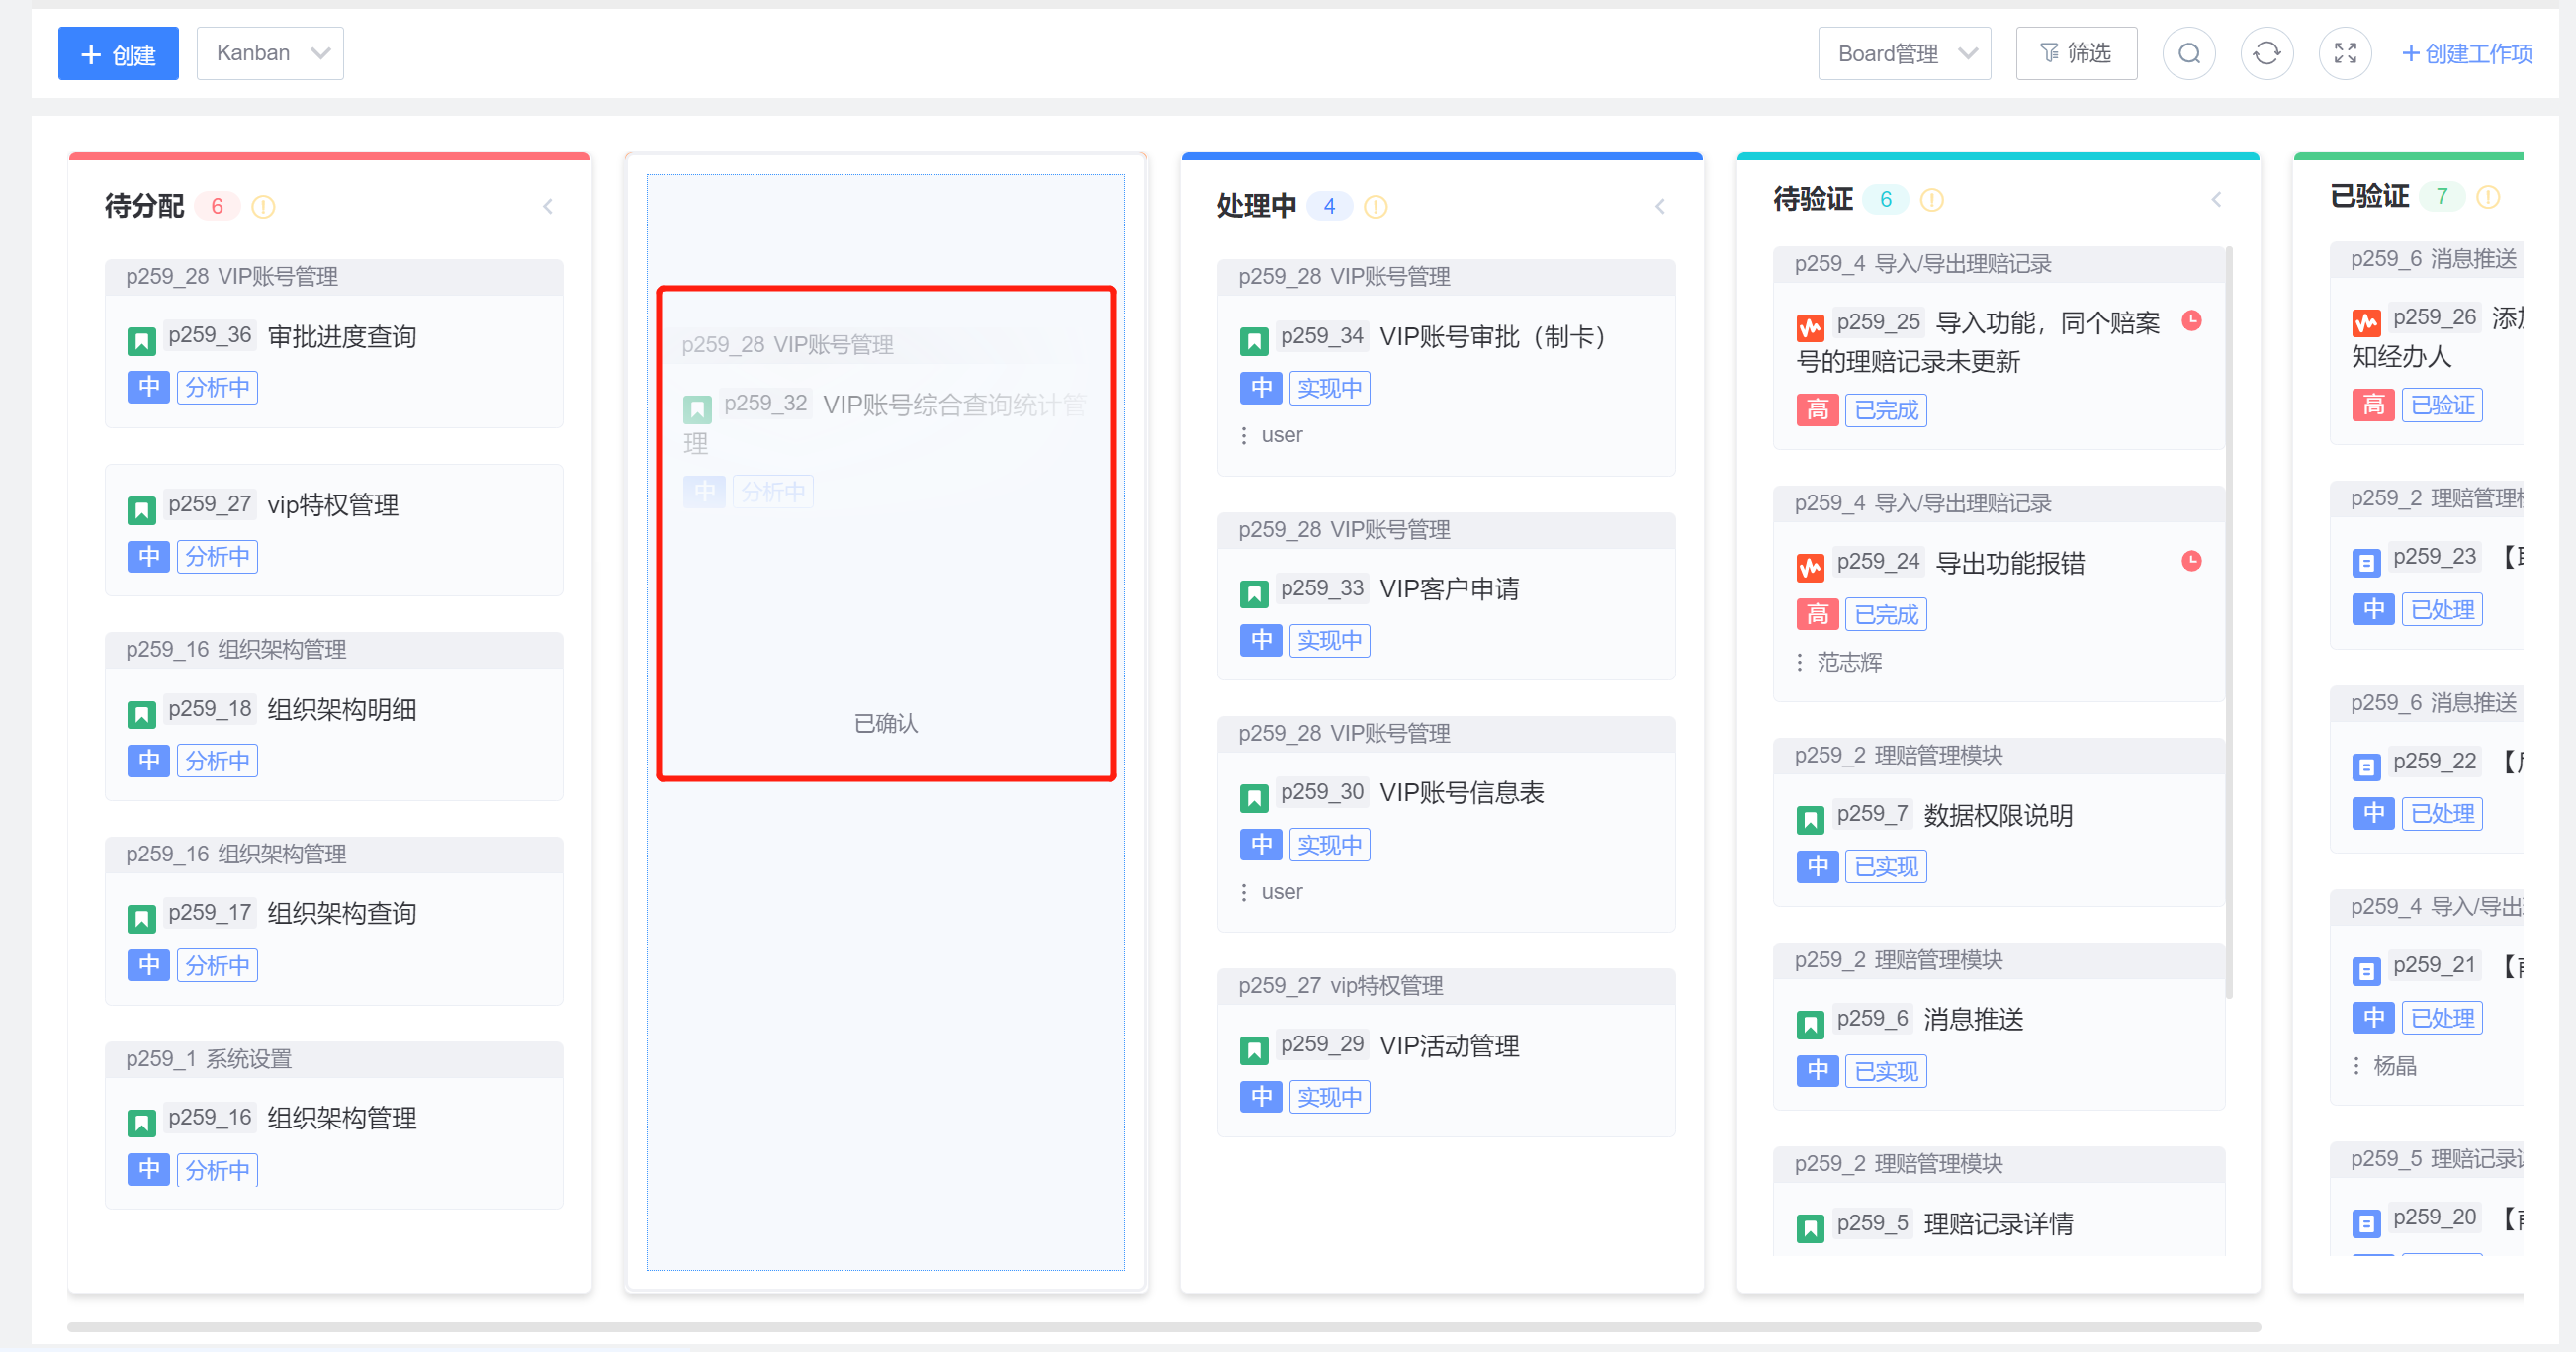Collapse the 待分配 column chevron
Image resolution: width=2576 pixels, height=1352 pixels.
[548, 206]
